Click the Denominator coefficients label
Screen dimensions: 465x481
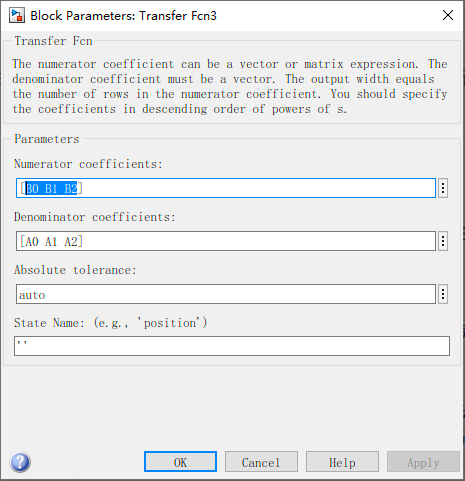(95, 217)
